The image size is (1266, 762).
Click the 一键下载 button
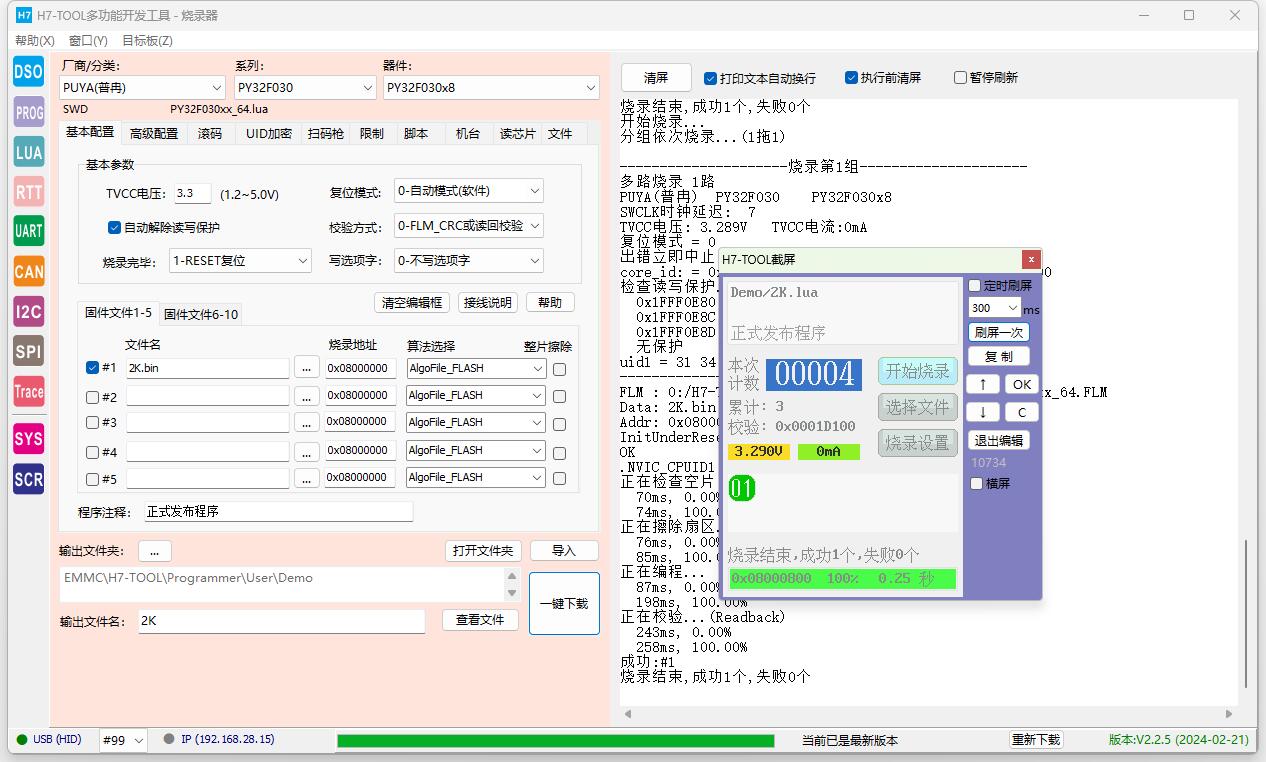pos(564,604)
